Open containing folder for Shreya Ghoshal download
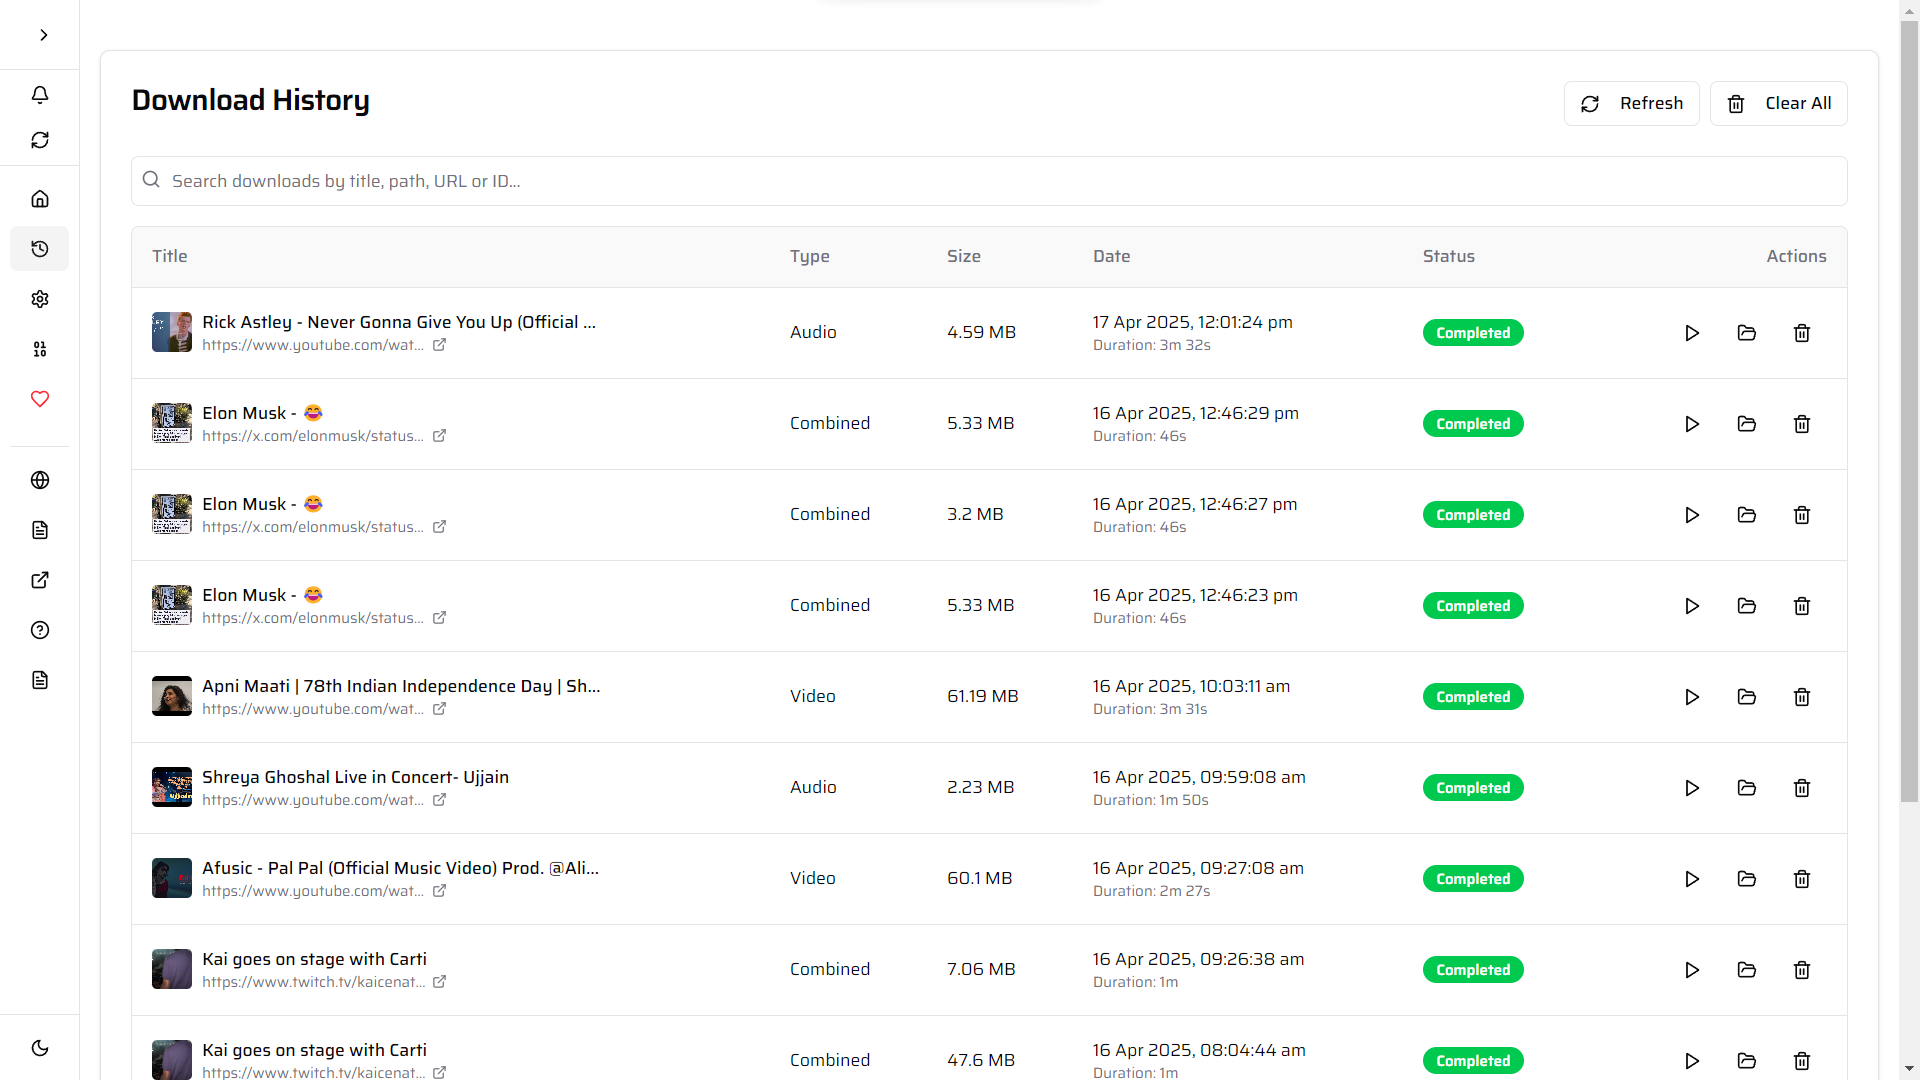 point(1746,788)
